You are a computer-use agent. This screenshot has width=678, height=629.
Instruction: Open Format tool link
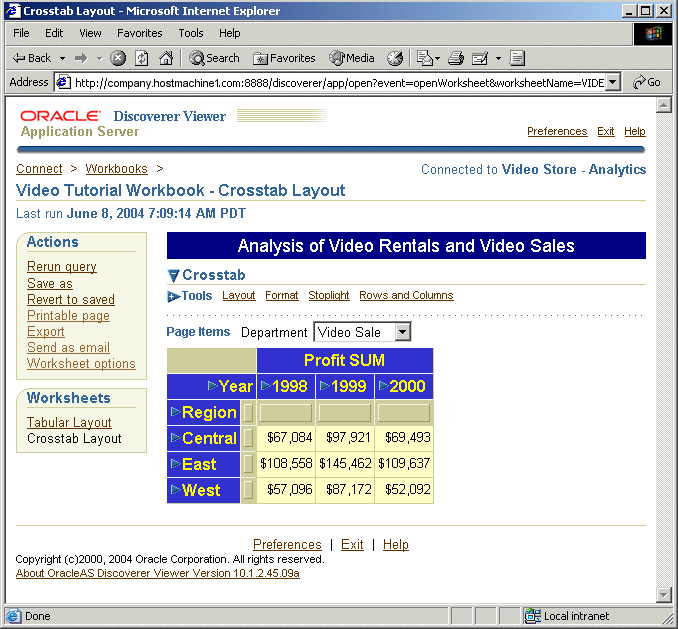[x=282, y=296]
